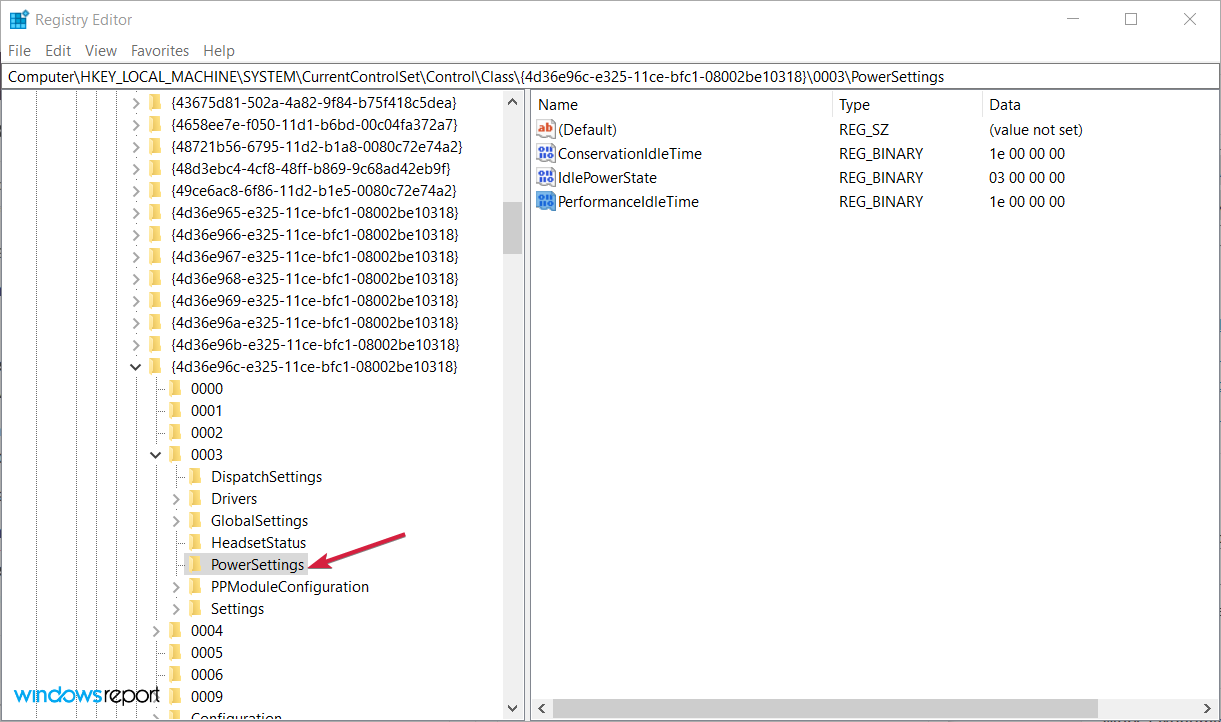
Task: Click the folder icon of key 0002
Action: pos(175,432)
